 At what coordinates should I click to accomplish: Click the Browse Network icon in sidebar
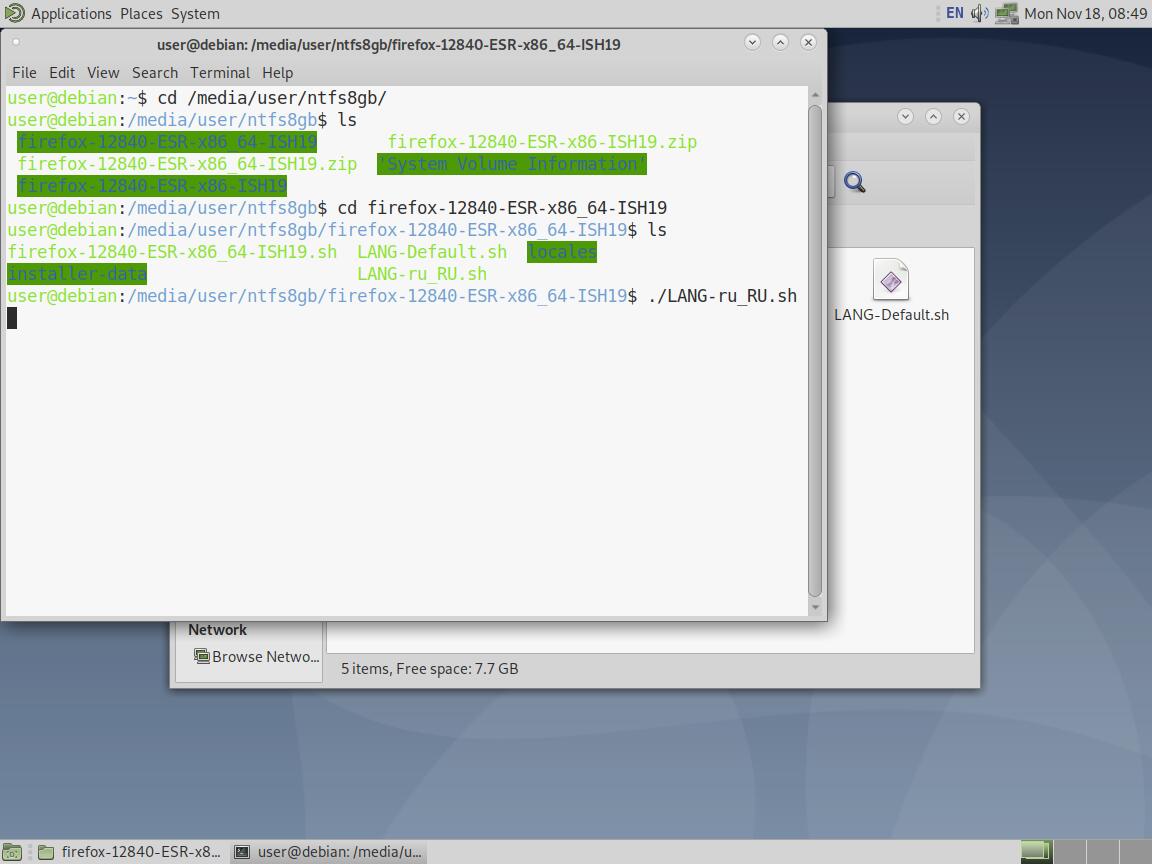201,655
